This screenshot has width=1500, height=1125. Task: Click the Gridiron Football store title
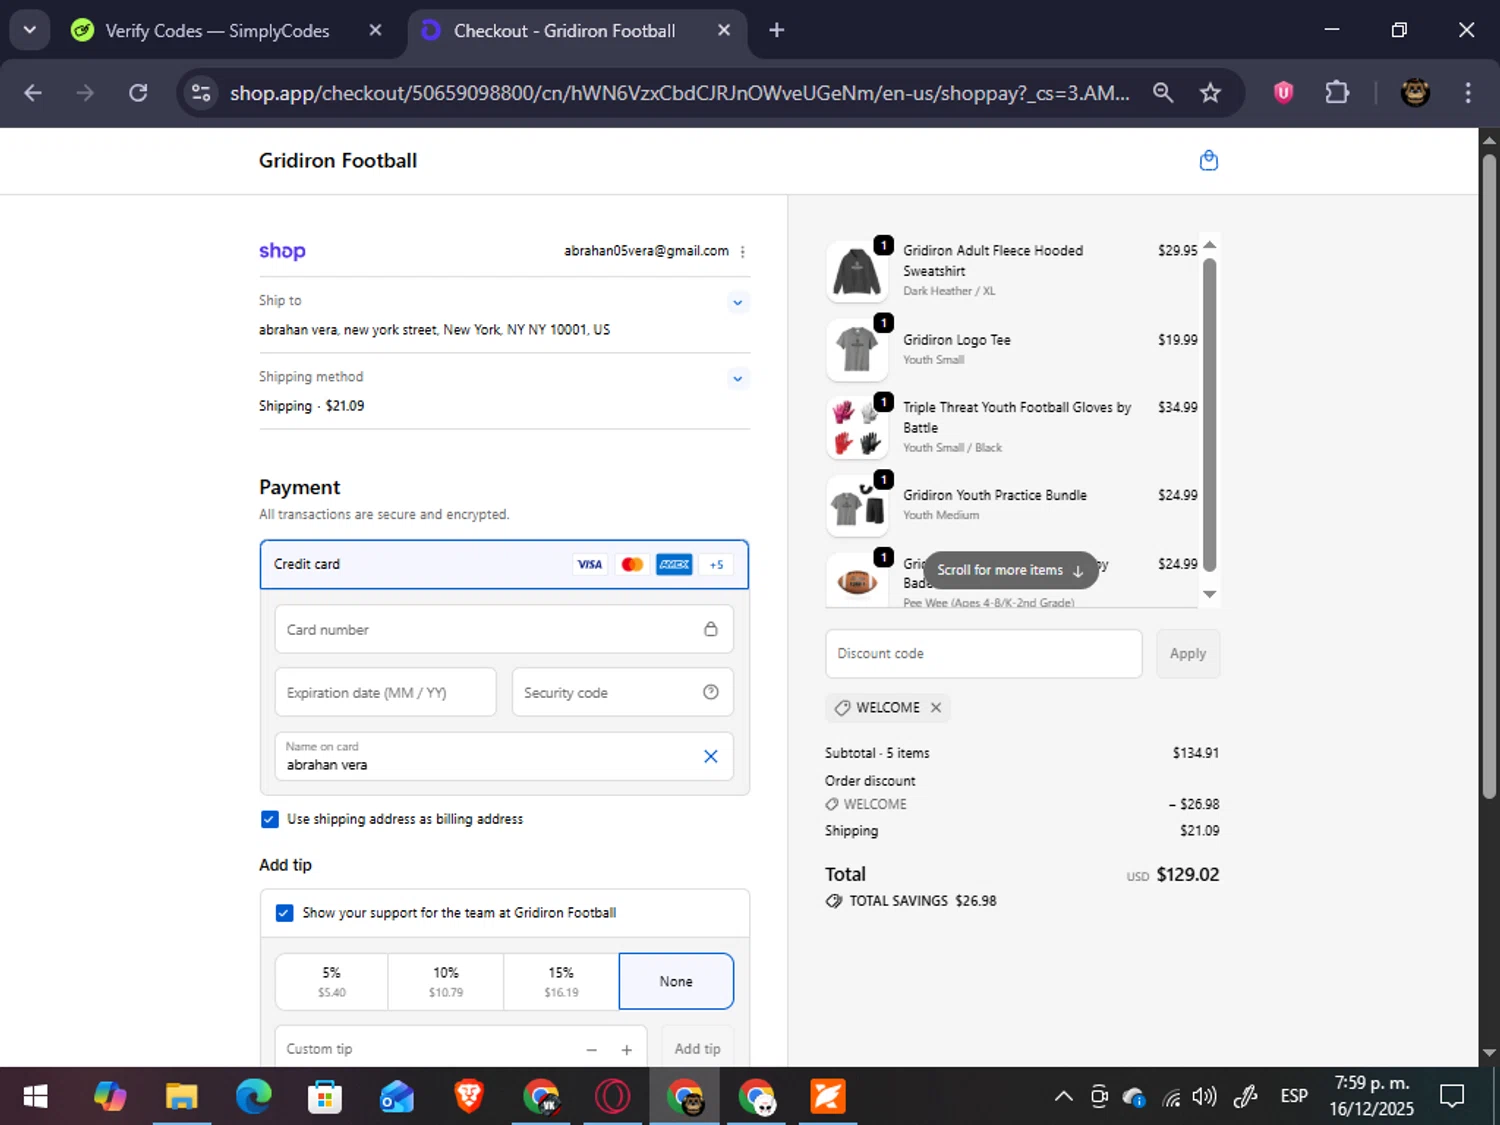point(338,160)
